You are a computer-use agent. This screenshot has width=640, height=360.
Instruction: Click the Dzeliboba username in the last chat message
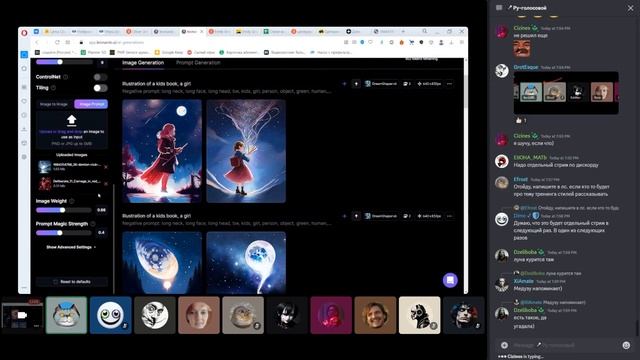point(525,310)
